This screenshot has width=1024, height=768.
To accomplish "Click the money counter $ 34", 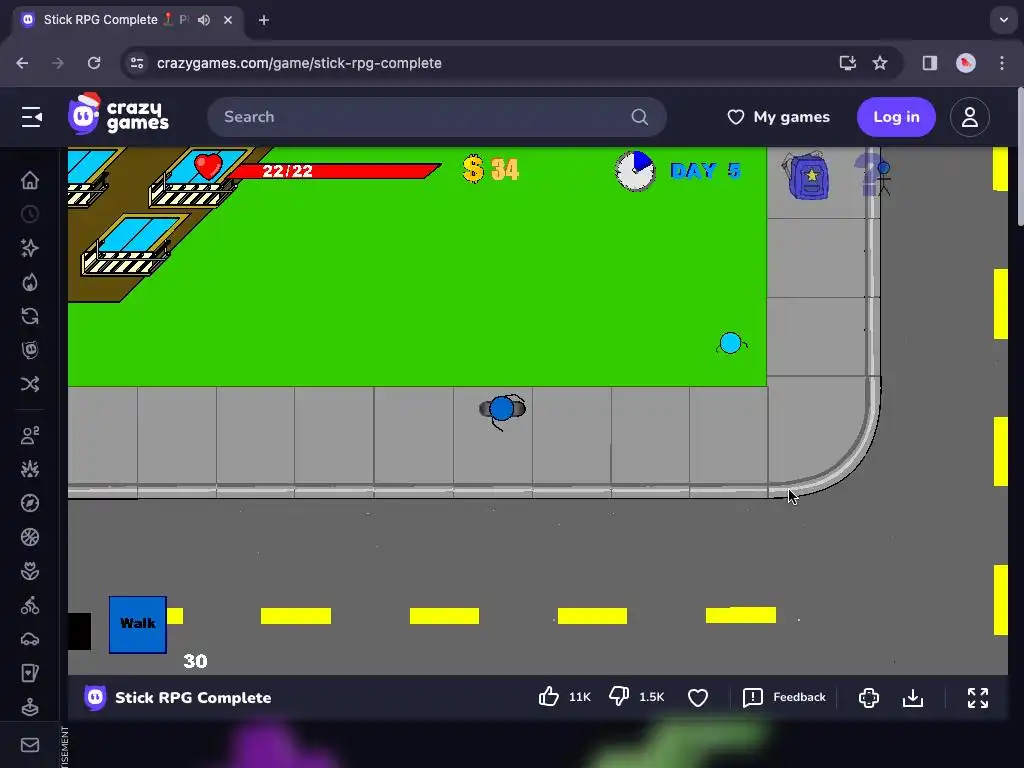I will tap(491, 170).
